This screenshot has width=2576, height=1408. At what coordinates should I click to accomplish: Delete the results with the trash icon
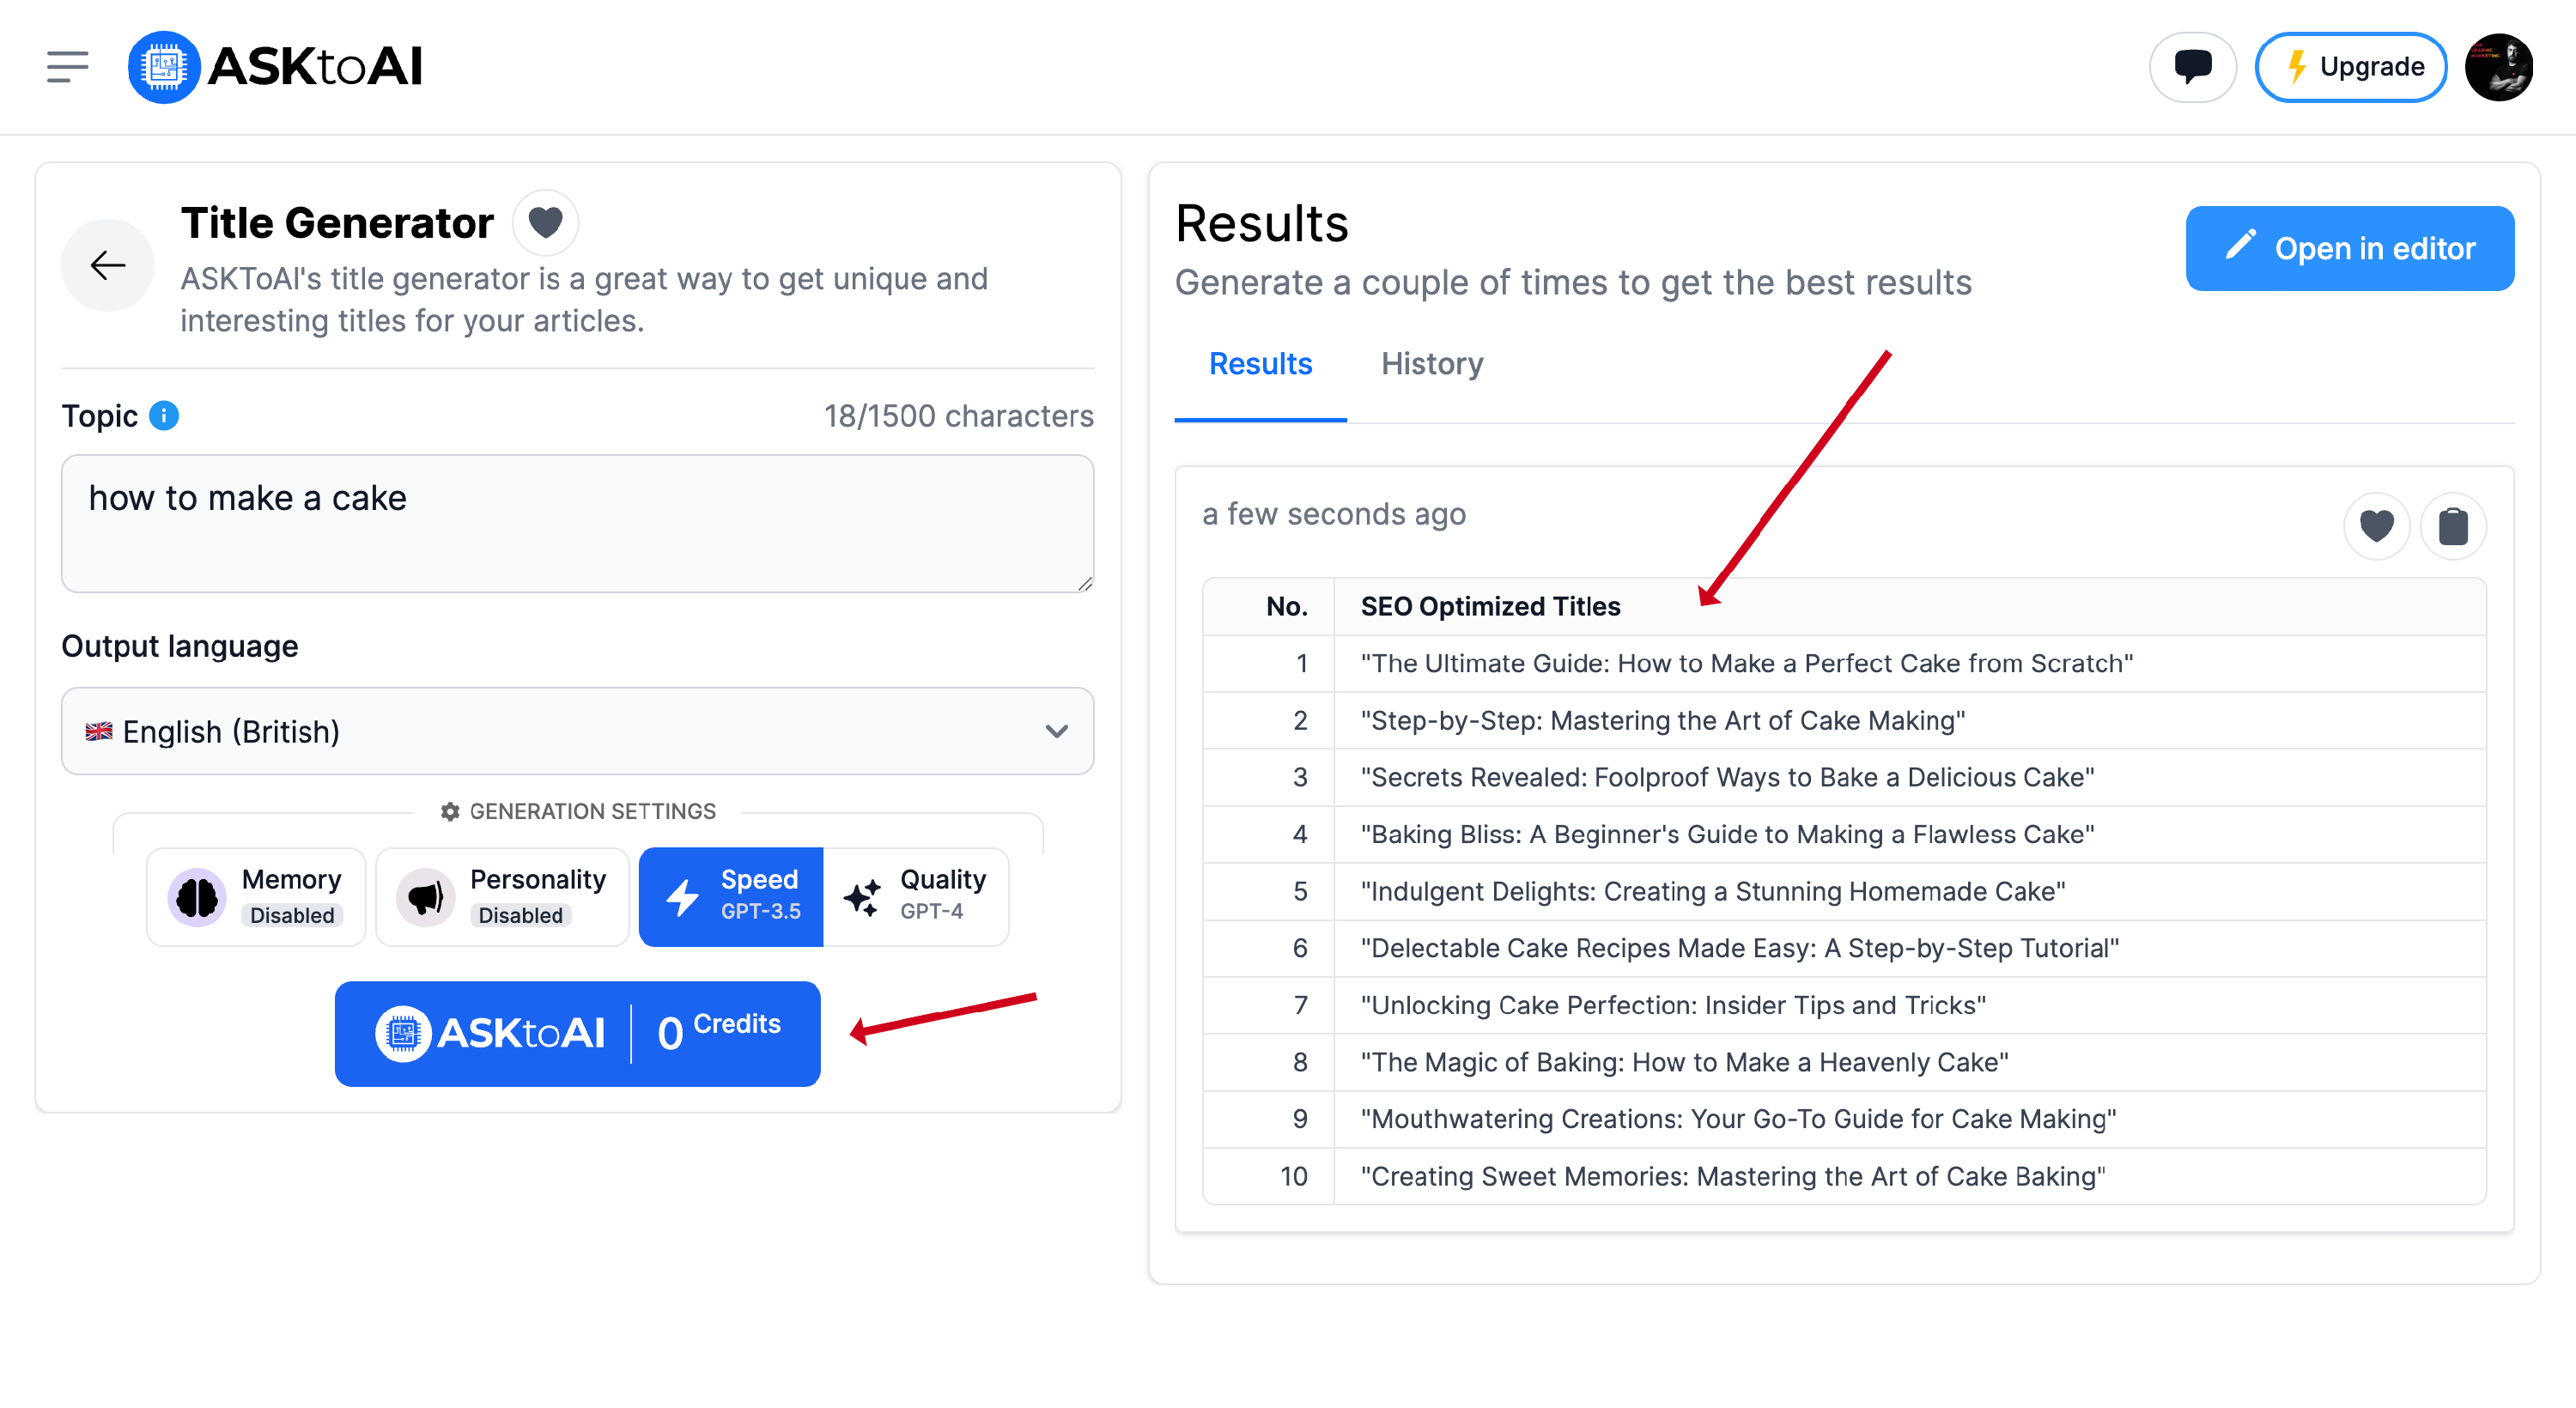(x=2455, y=525)
